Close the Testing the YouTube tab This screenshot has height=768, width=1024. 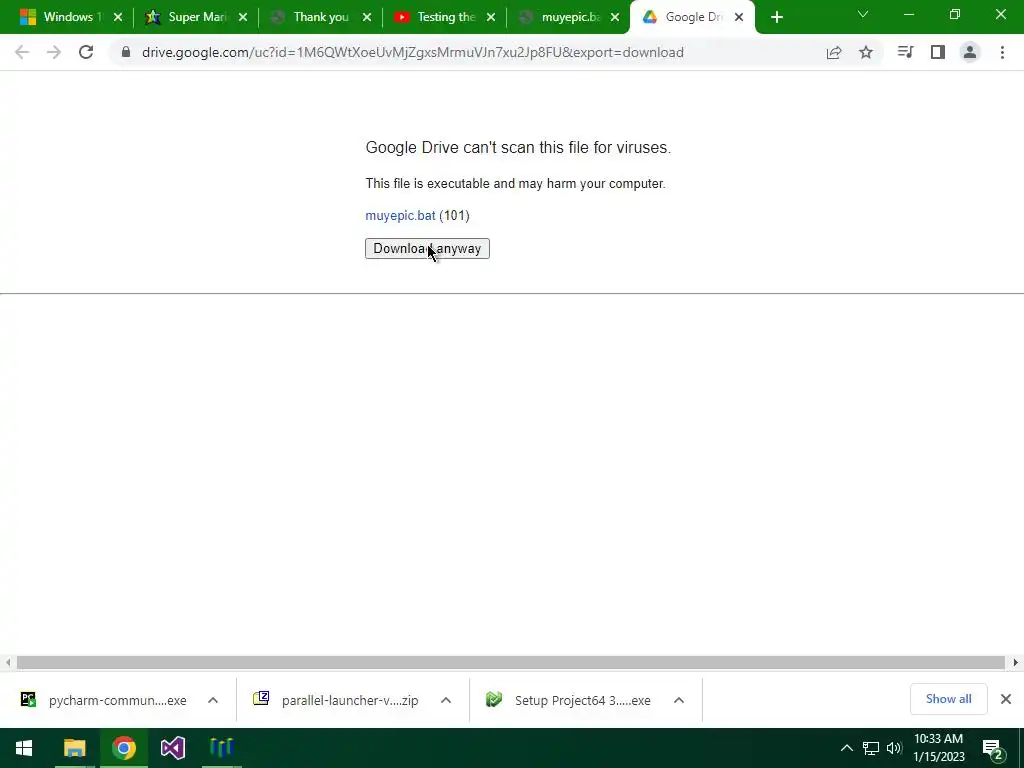490,18
